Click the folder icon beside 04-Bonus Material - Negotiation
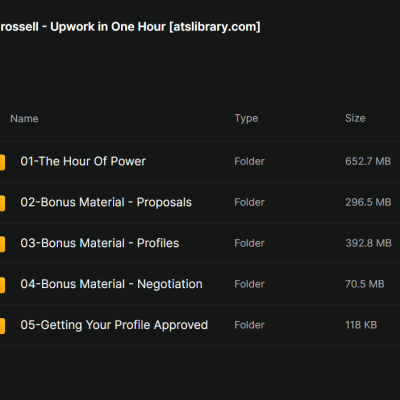Viewport: 400px width, 400px height. (2, 285)
